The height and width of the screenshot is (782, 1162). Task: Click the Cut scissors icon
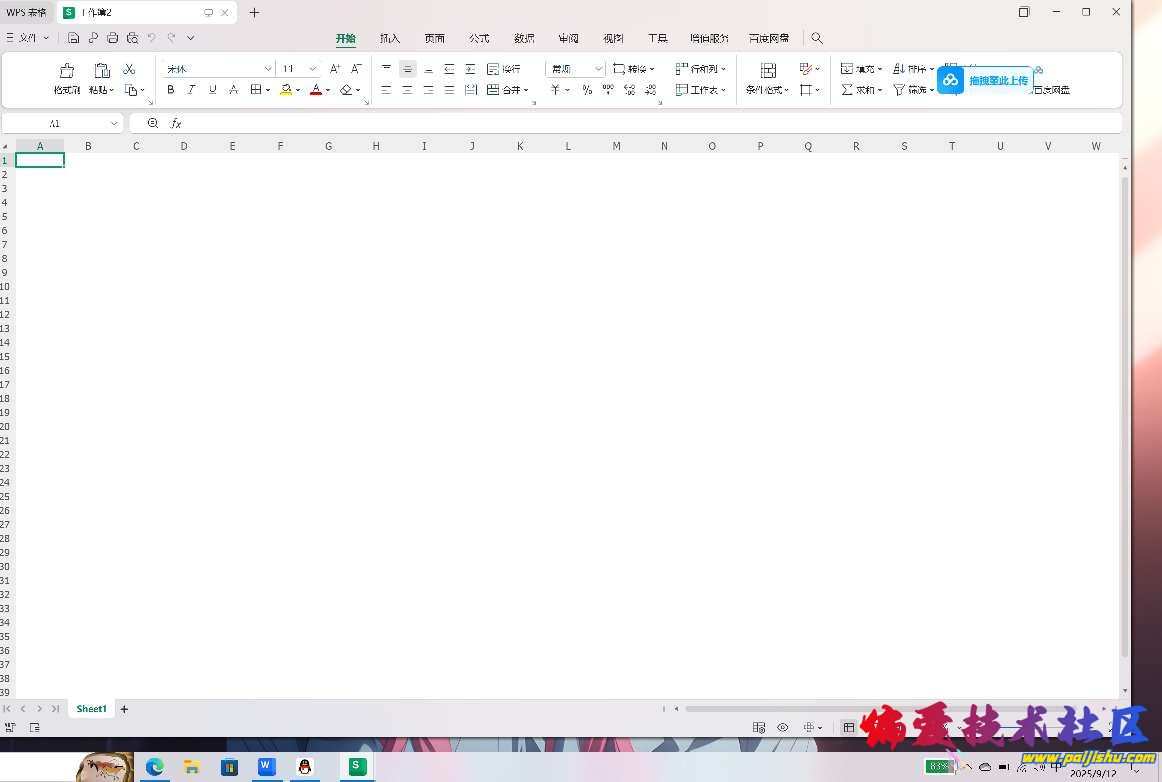point(129,69)
